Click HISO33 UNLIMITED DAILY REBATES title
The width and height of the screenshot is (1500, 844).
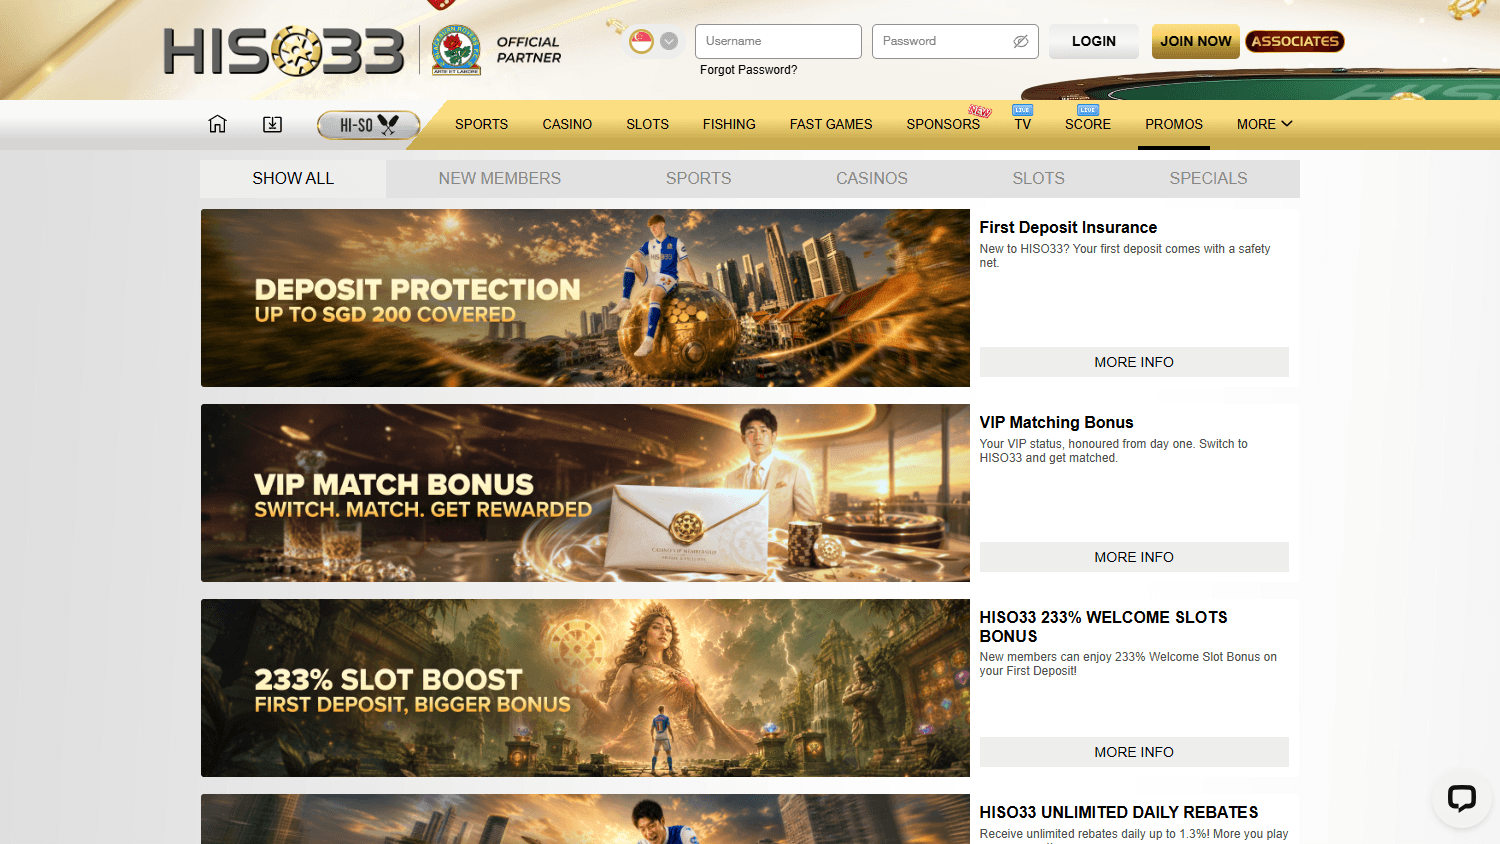coord(1119,813)
